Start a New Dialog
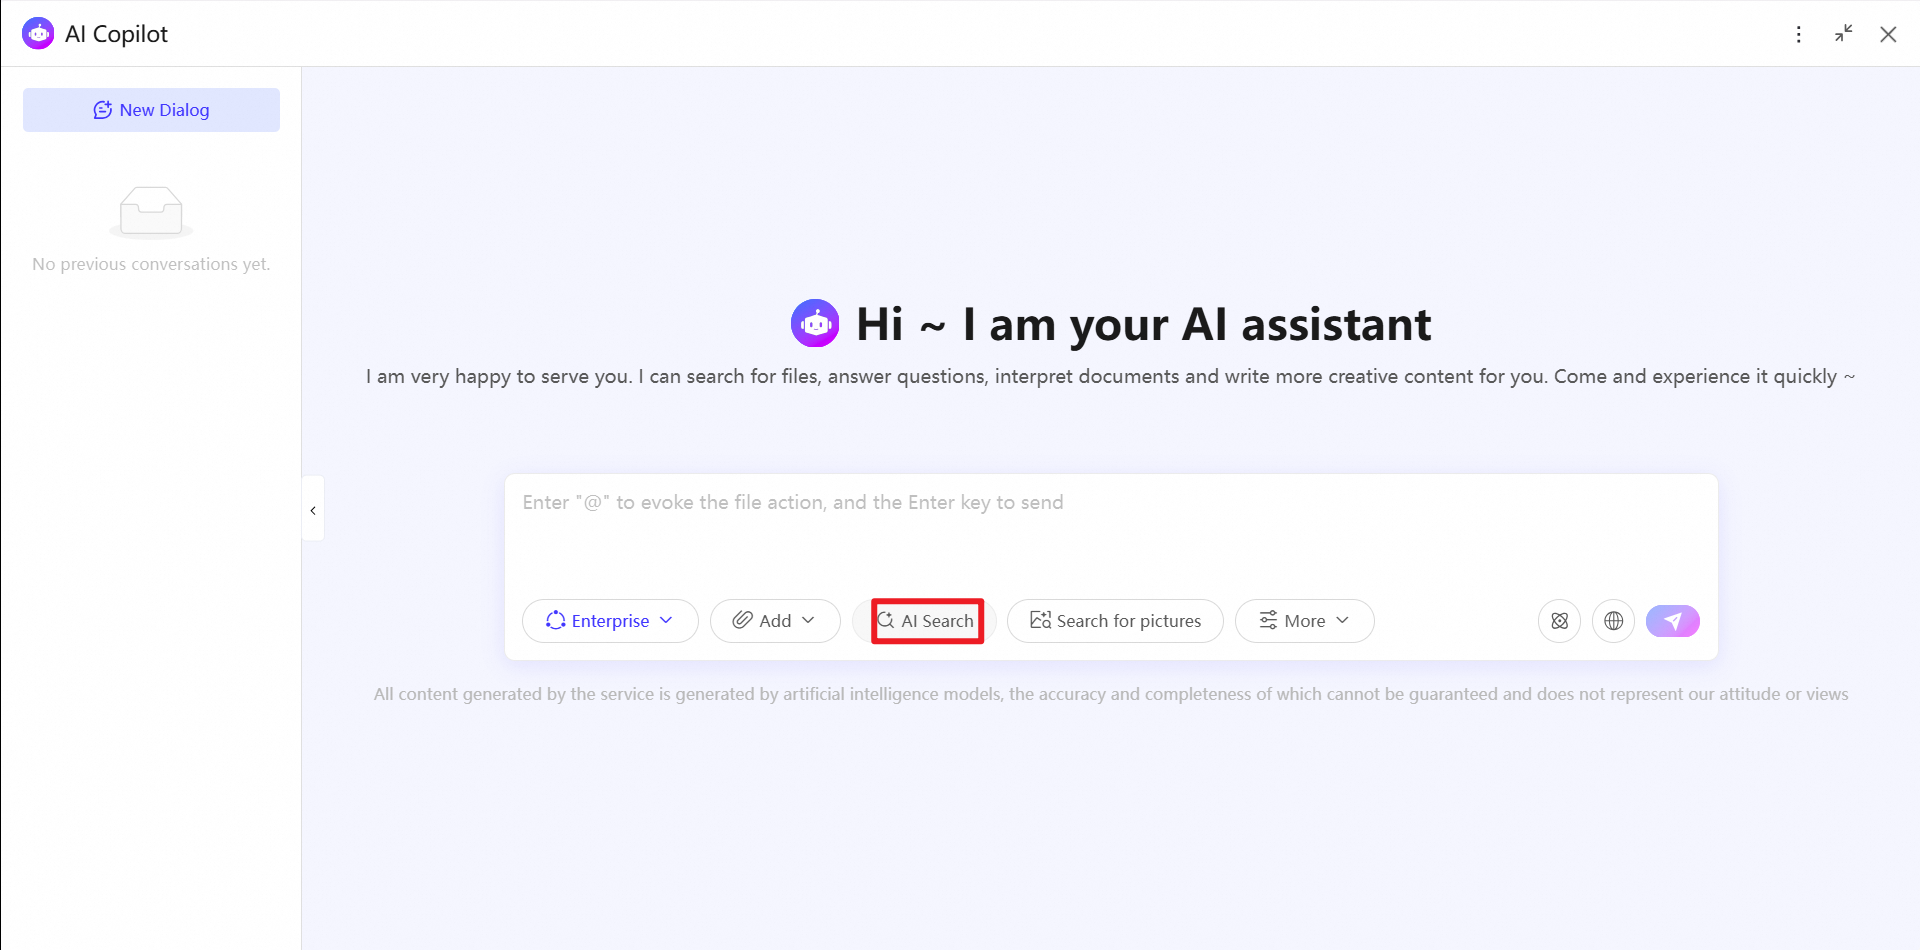Image resolution: width=1920 pixels, height=950 pixels. point(151,110)
